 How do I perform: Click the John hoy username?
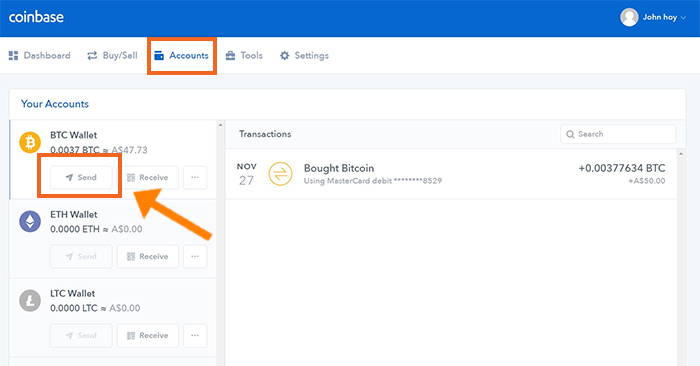coord(660,17)
